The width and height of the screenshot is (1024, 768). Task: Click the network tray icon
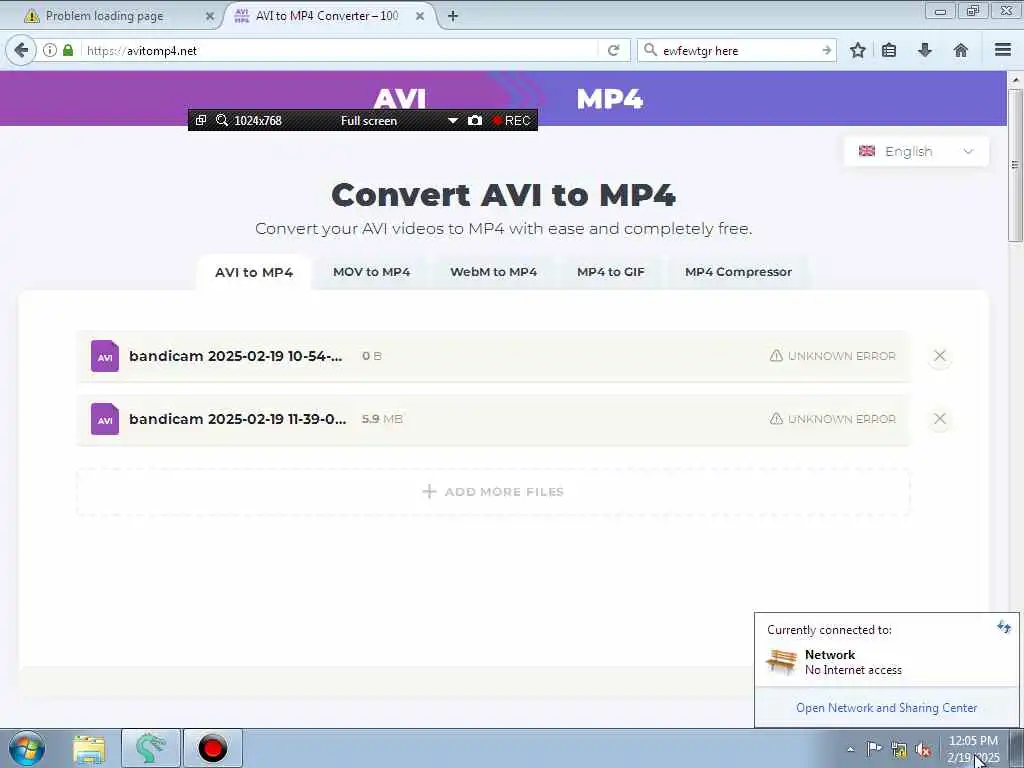[x=899, y=750]
